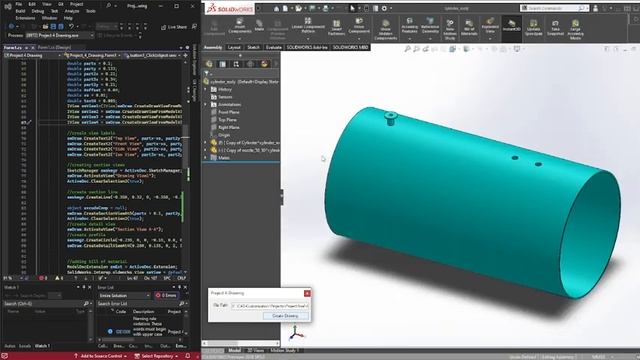Open FeatureManager design tree tab icon
The width and height of the screenshot is (640, 360).
click(x=209, y=64)
